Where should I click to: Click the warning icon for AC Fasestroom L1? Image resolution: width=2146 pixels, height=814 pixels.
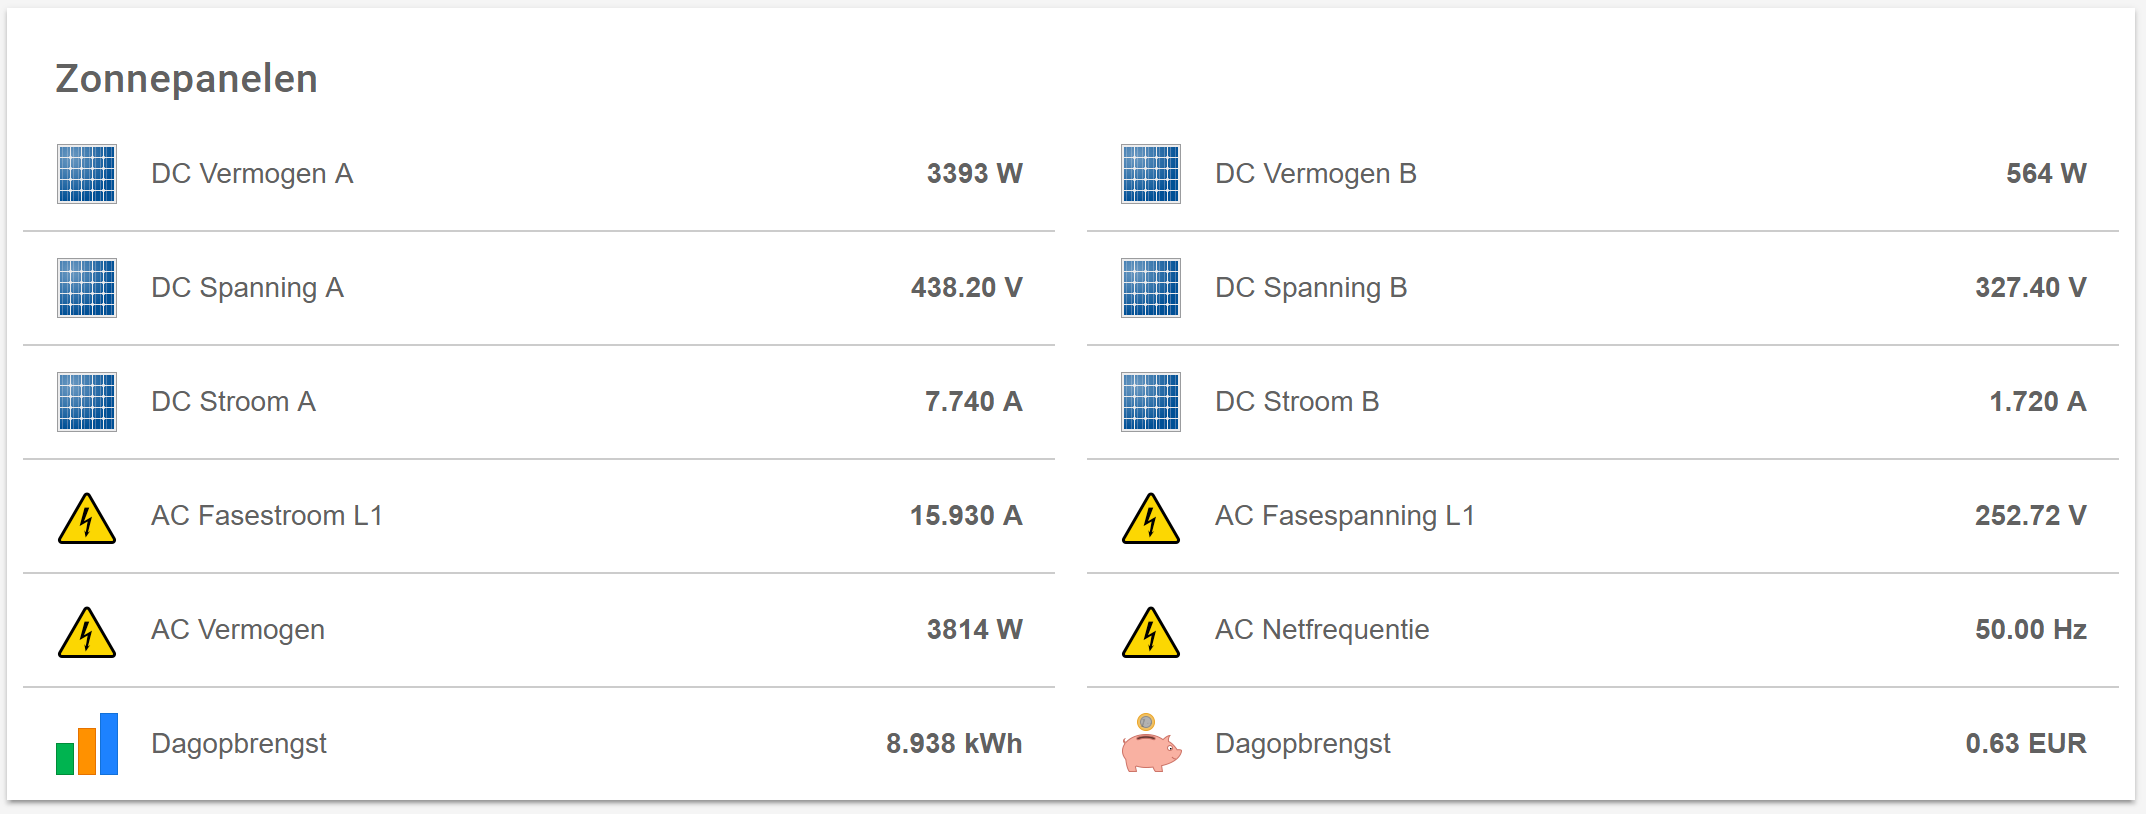(x=87, y=518)
